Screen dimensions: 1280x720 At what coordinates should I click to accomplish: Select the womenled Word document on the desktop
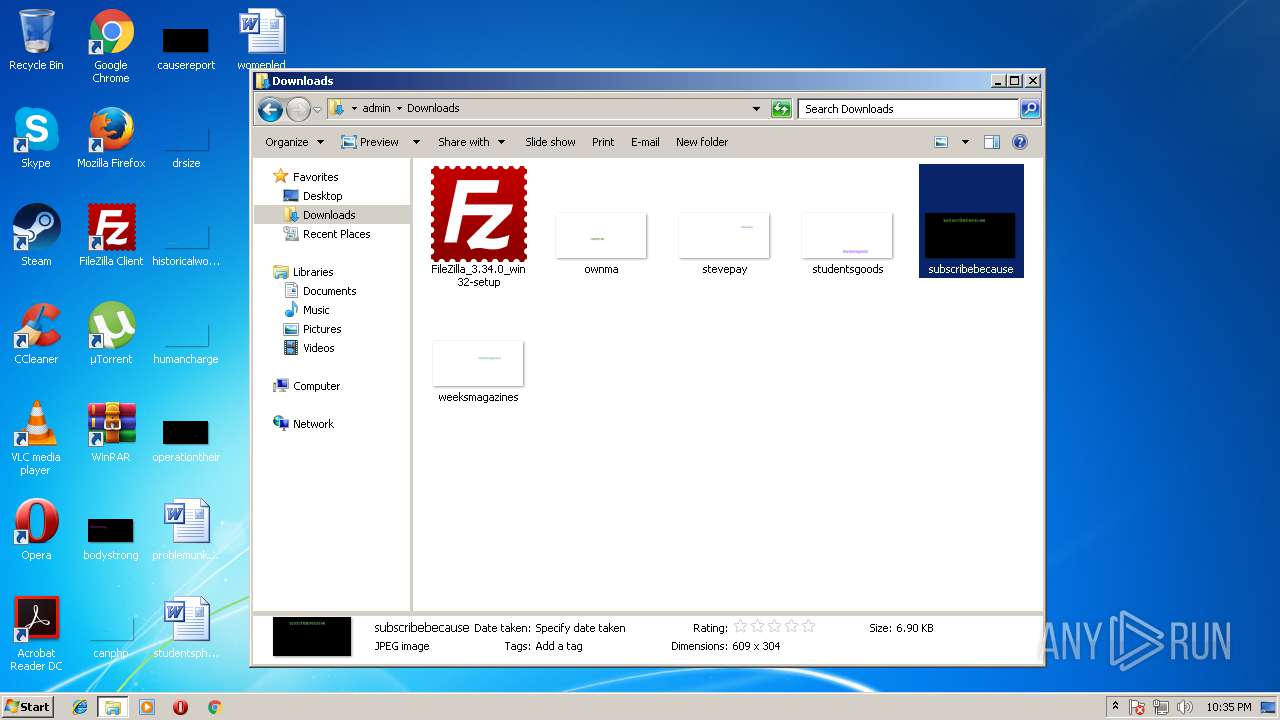tap(261, 40)
